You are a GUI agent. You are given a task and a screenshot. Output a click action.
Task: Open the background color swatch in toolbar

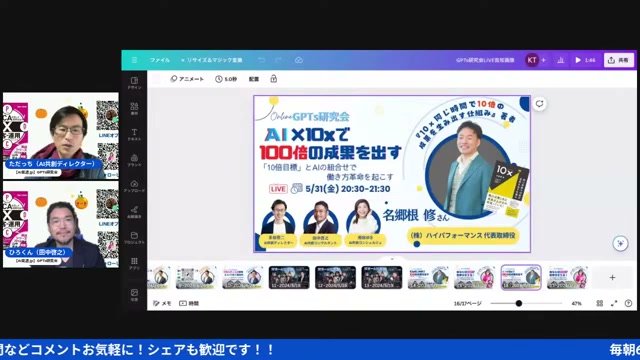tap(156, 79)
